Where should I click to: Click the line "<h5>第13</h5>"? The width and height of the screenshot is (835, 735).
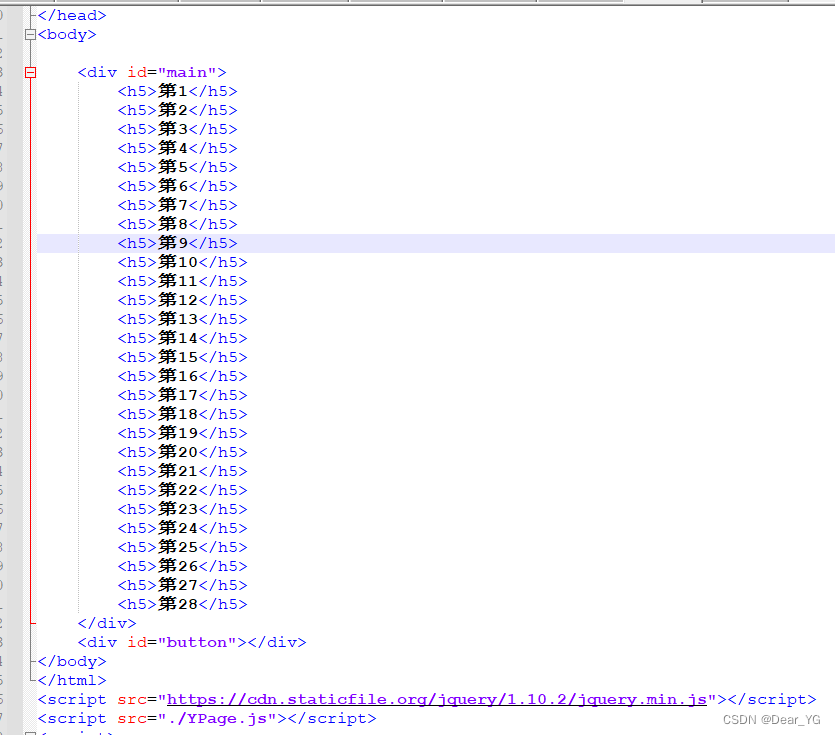183,319
